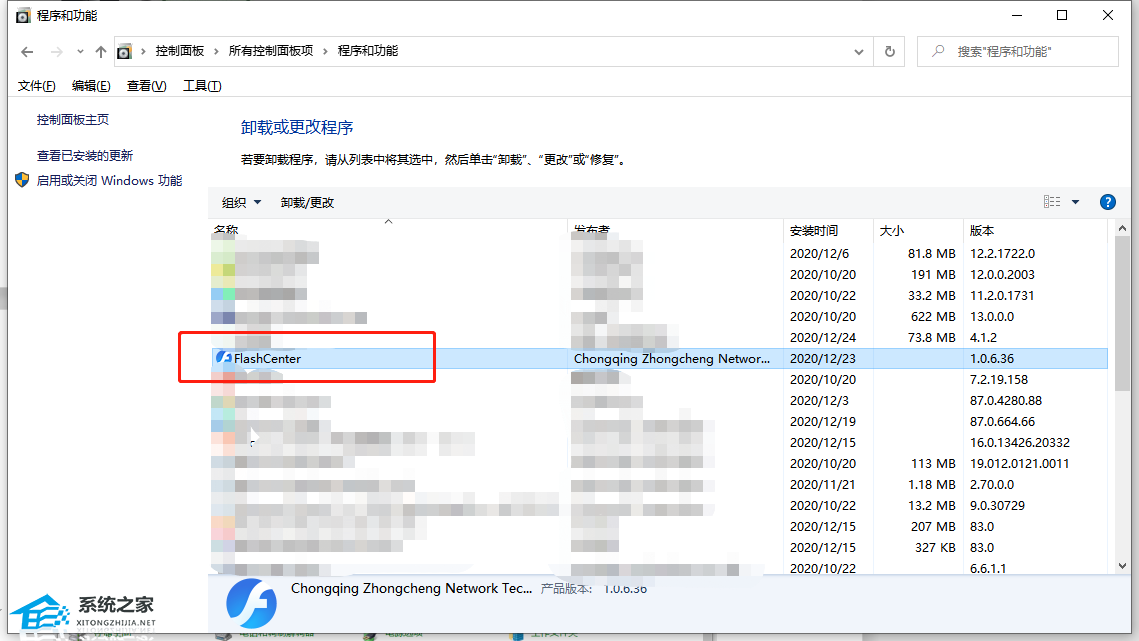
Task: Select the row with version 87.0.664.66
Action: (659, 422)
